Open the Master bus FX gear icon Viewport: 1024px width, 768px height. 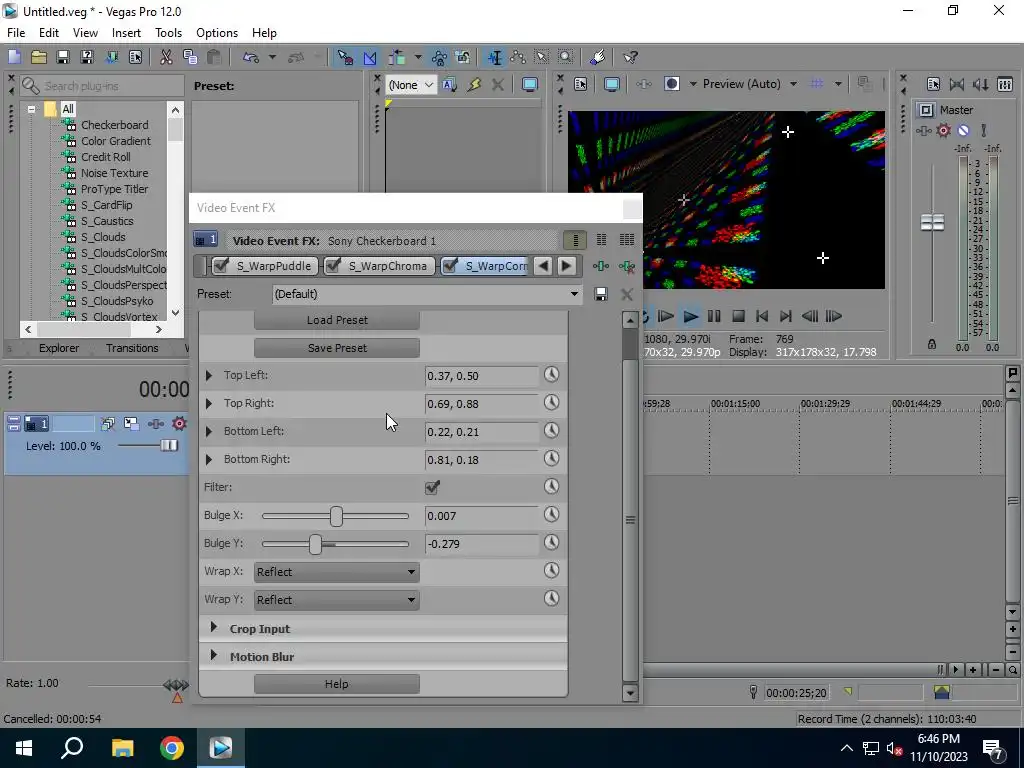pos(944,131)
